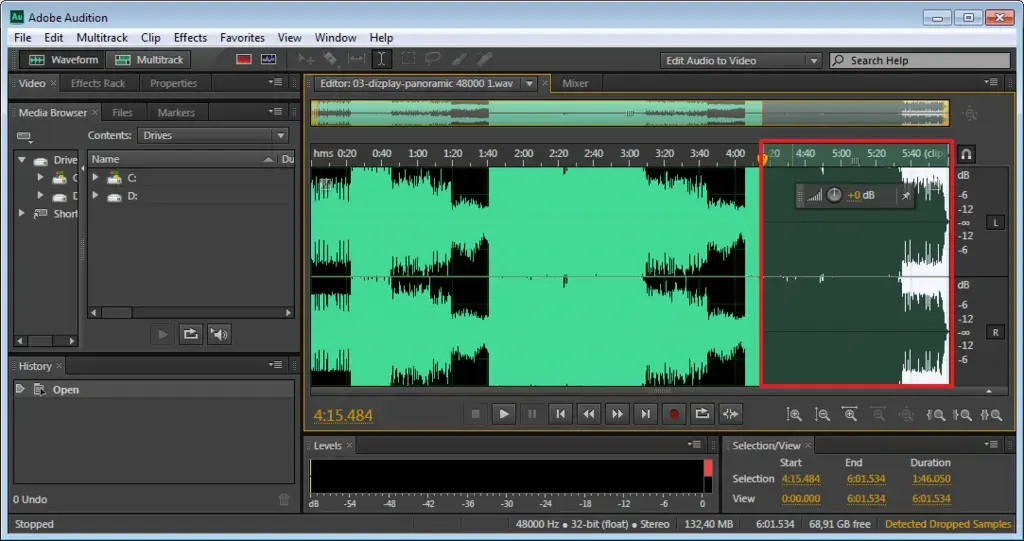Screen dimensions: 1024x541
Task: Click the volume knob on the HUD
Action: click(x=834, y=195)
